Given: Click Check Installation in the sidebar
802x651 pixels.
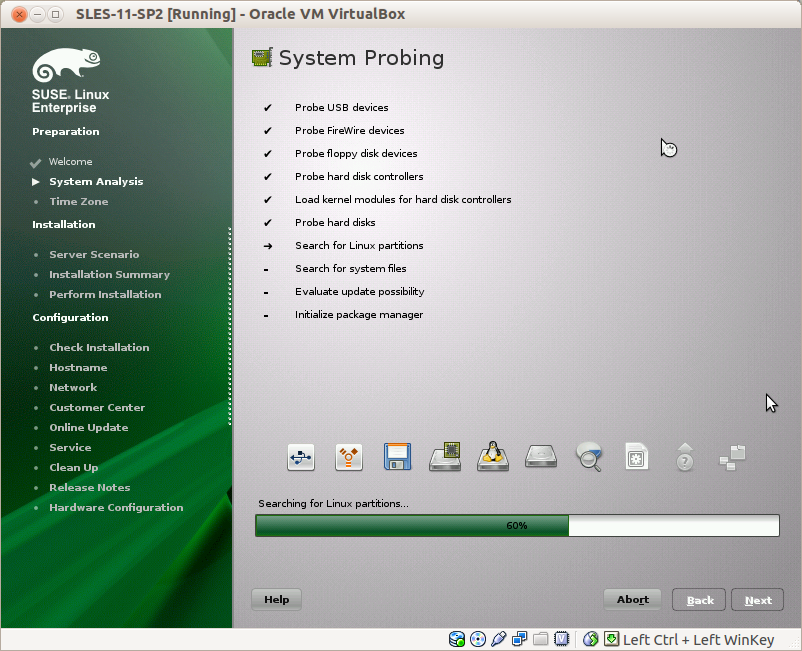Looking at the screenshot, I should (x=99, y=348).
